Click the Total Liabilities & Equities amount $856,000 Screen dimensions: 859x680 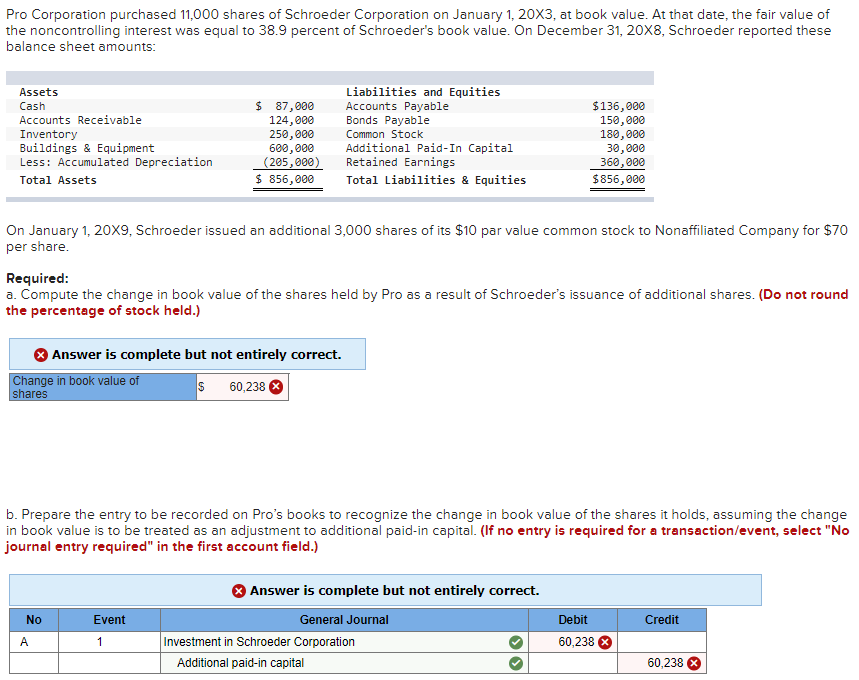click(619, 179)
